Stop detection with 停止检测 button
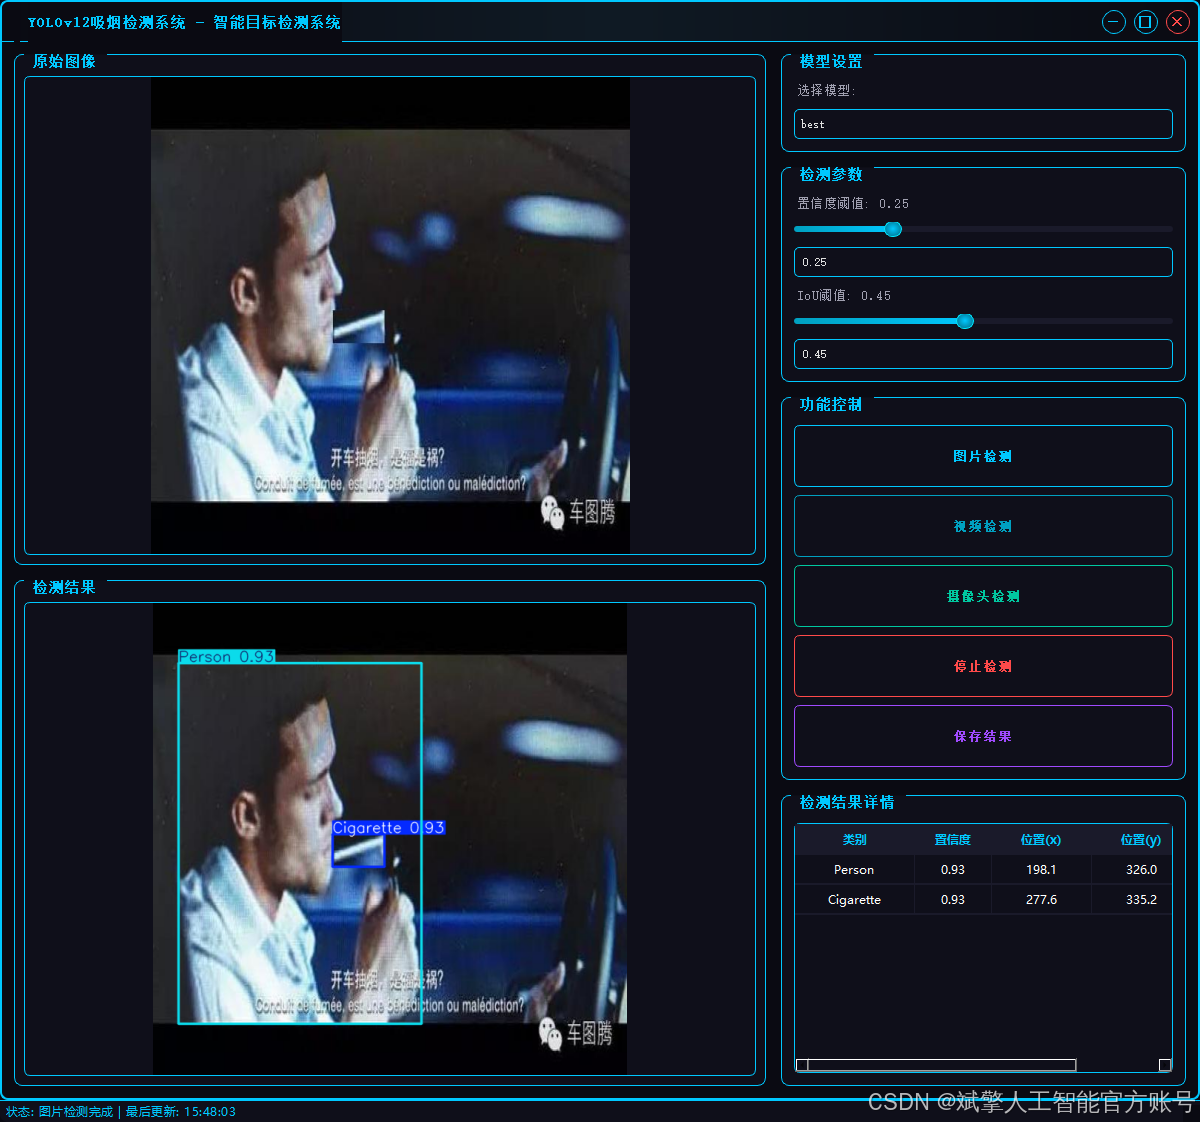Screen dimensions: 1200x1122 tap(983, 666)
